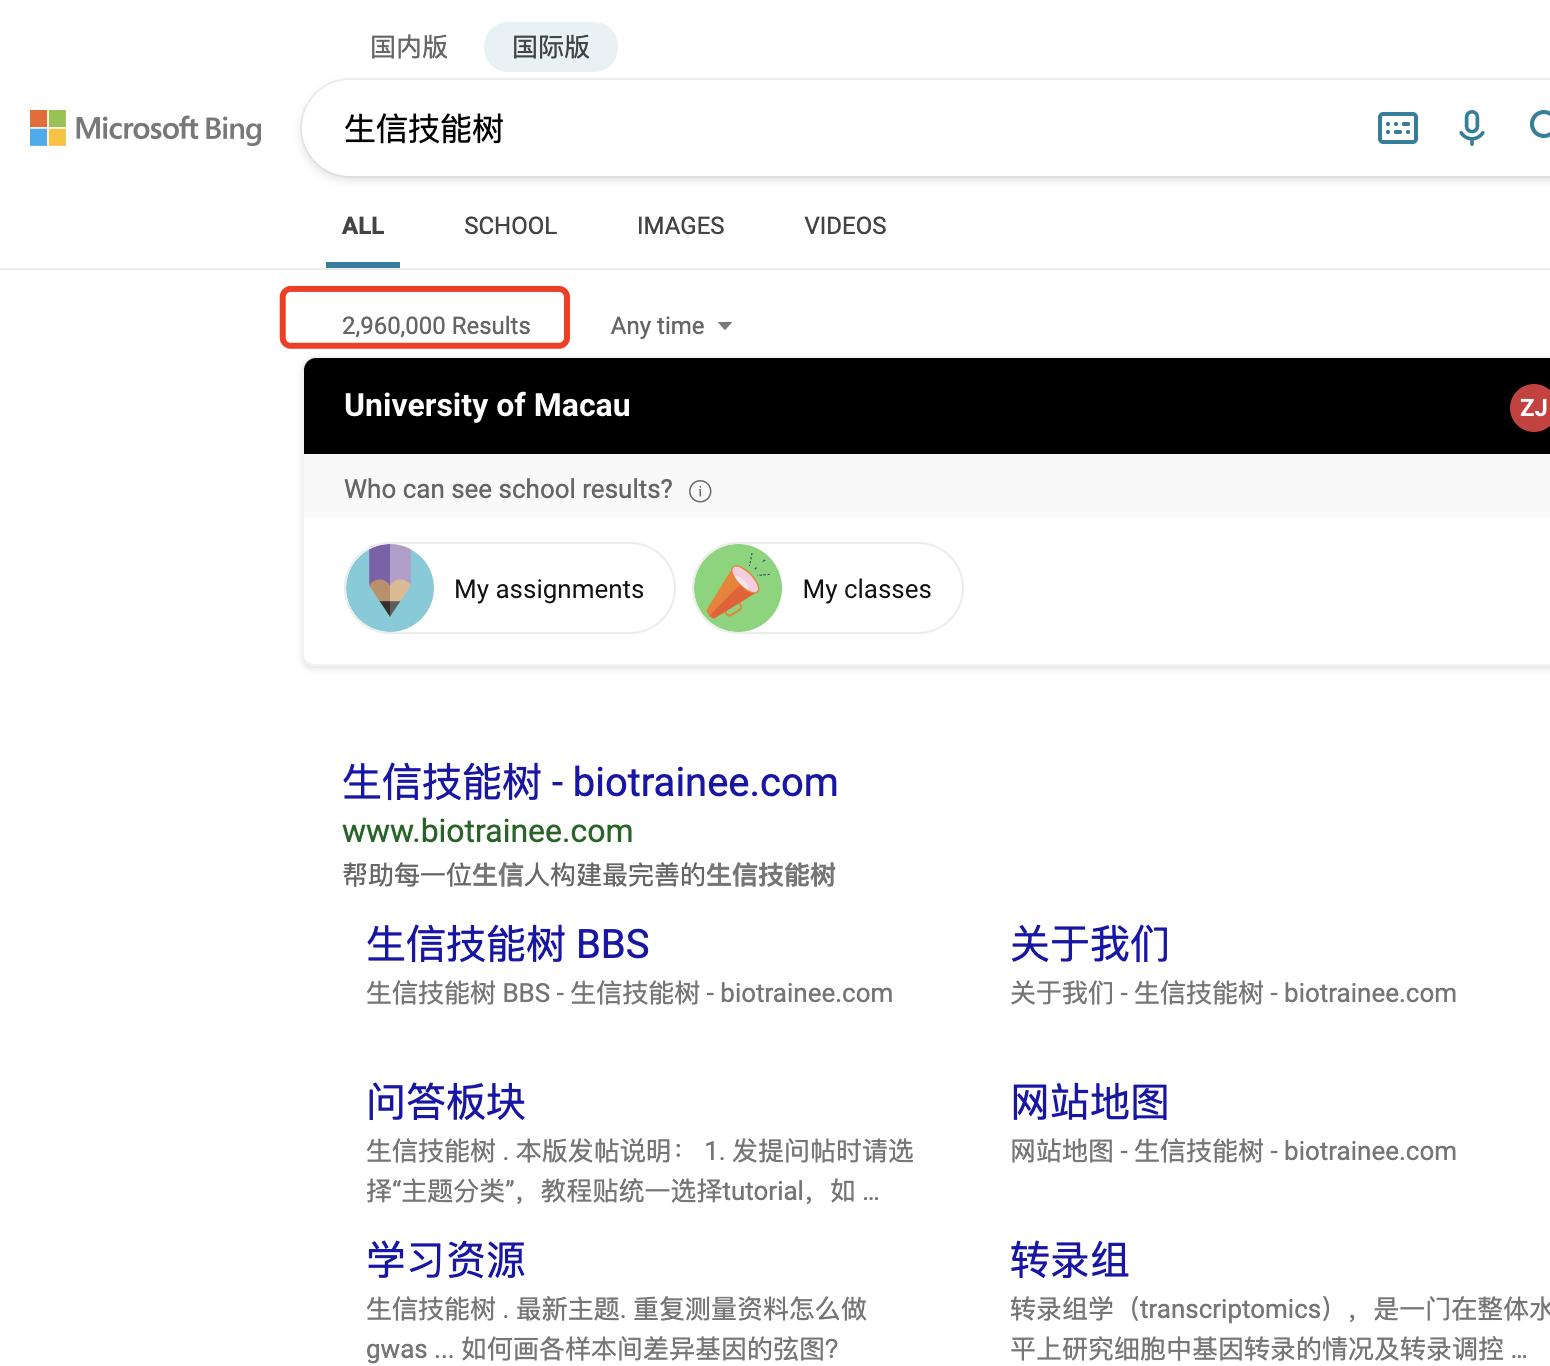Viewport: 1550px width, 1366px height.
Task: Click the 2,960,000 Results count text
Action: pyautogui.click(x=436, y=326)
